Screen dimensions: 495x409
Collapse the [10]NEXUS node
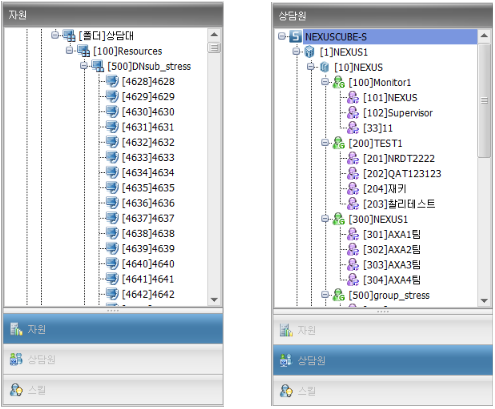pos(311,67)
